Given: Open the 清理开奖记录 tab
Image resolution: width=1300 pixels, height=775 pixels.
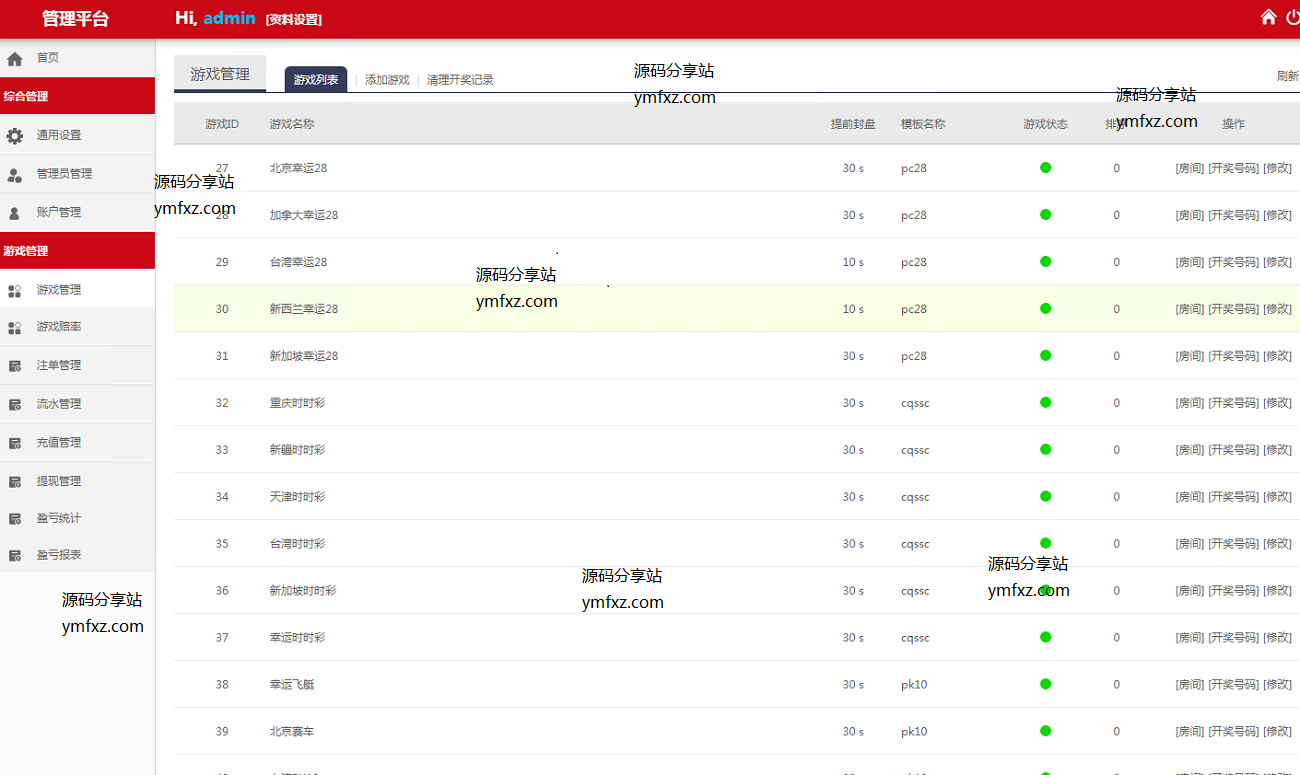Looking at the screenshot, I should coord(460,80).
